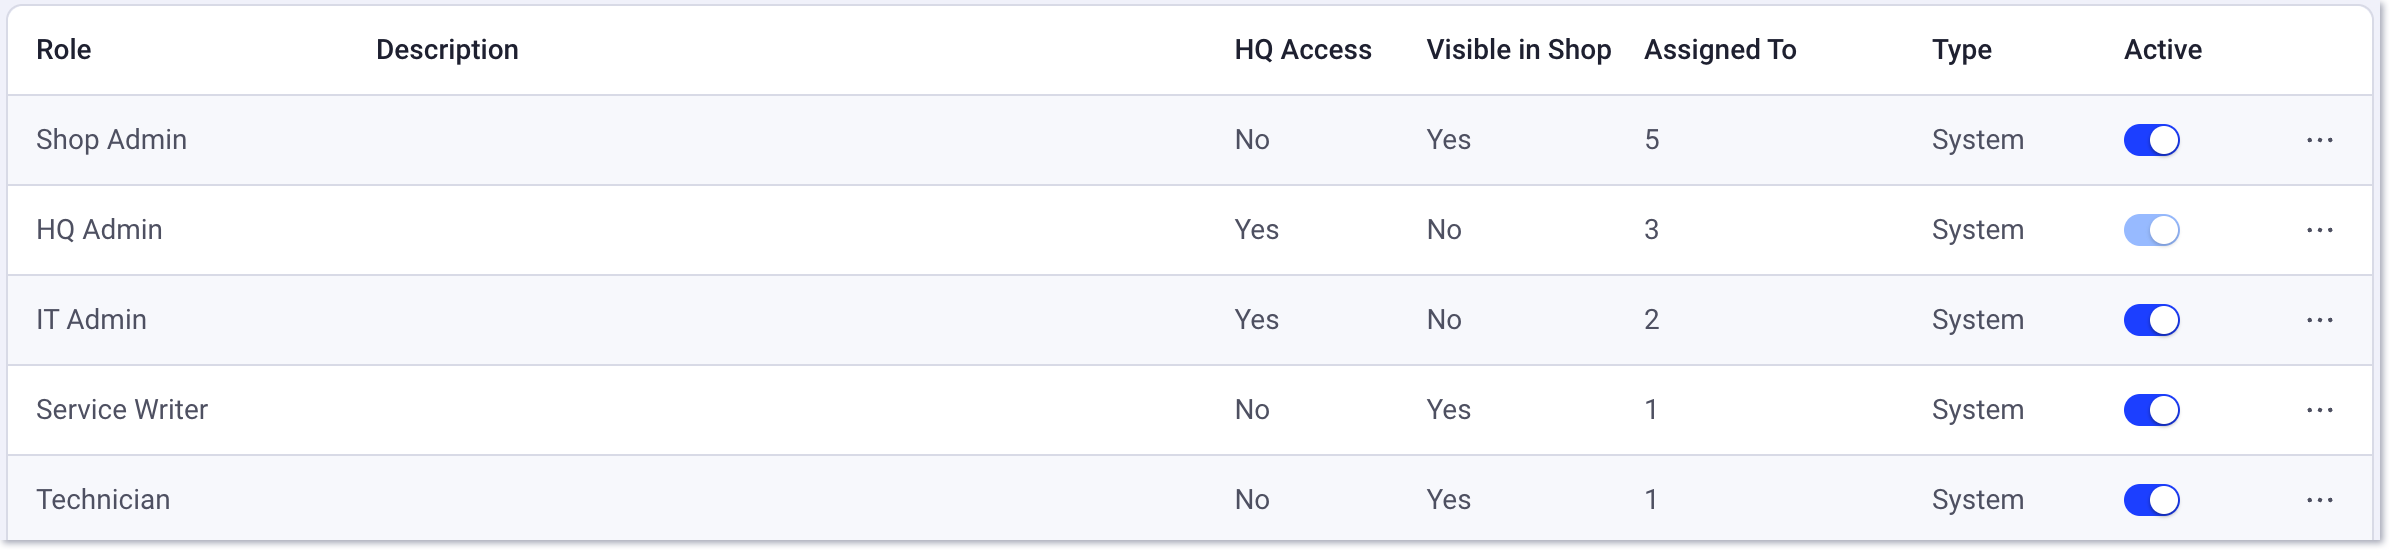
Task: Turn off the Service Writer active switch
Action: point(2151,410)
